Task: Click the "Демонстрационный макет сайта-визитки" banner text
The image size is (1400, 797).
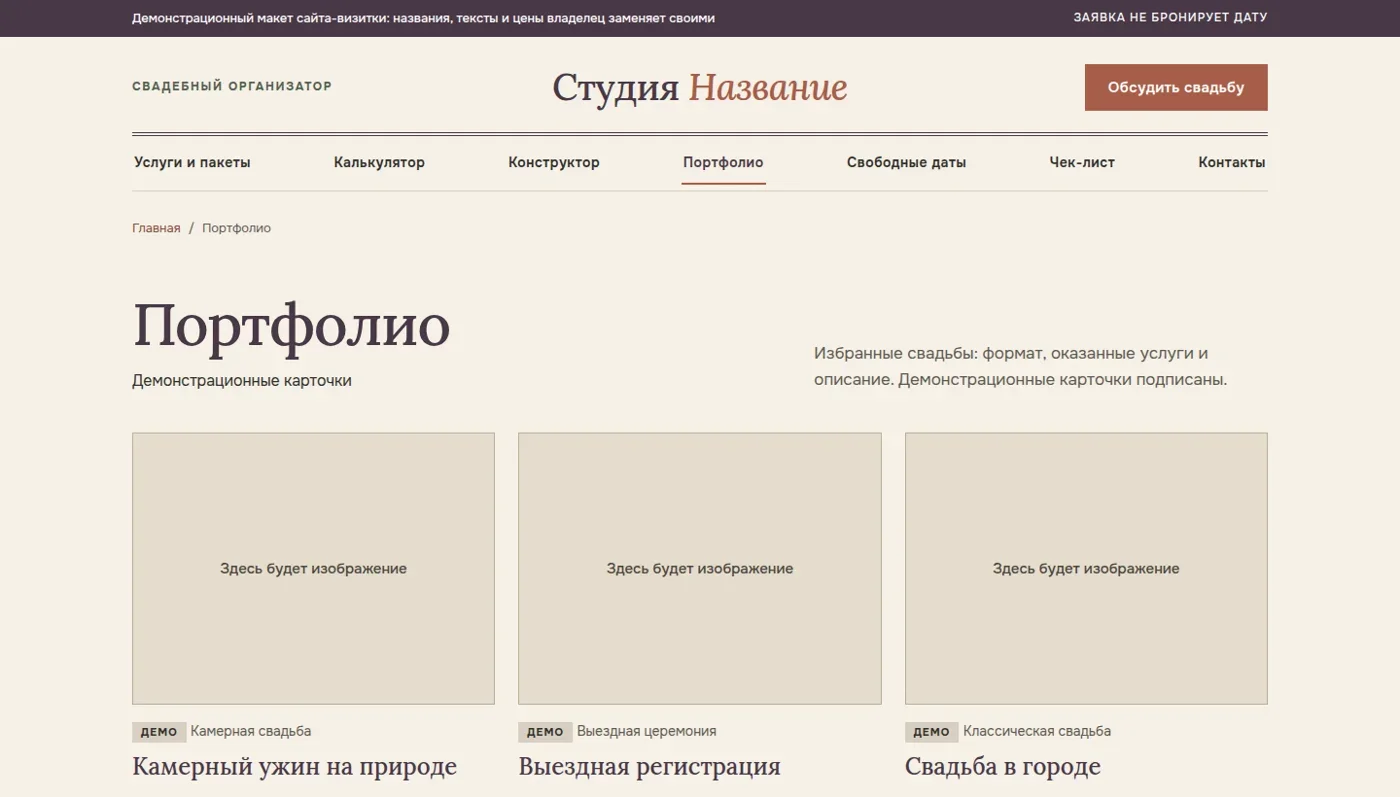Action: [x=423, y=18]
